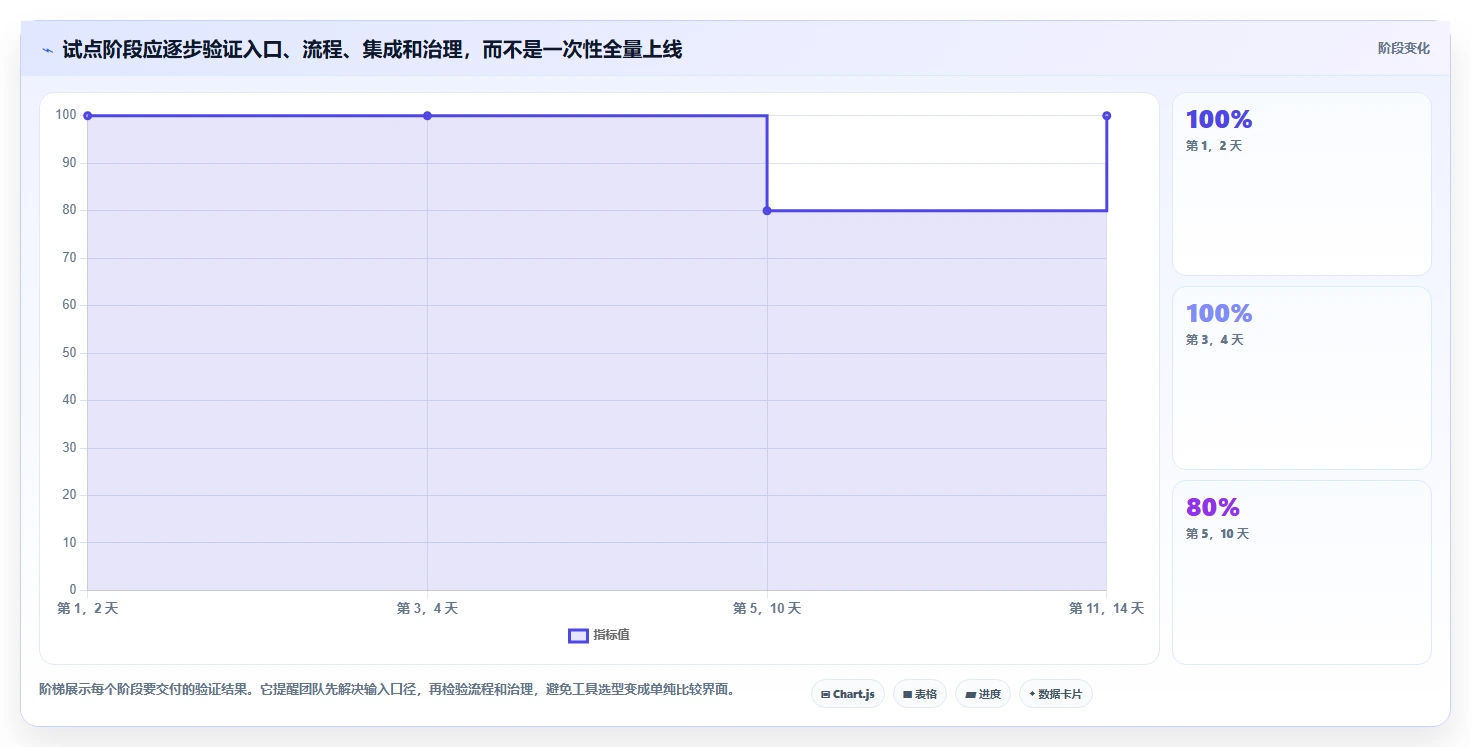Screen dimensions: 1471x747
Task: Click the x-axis label 第 3，4 天
Action: tap(427, 608)
